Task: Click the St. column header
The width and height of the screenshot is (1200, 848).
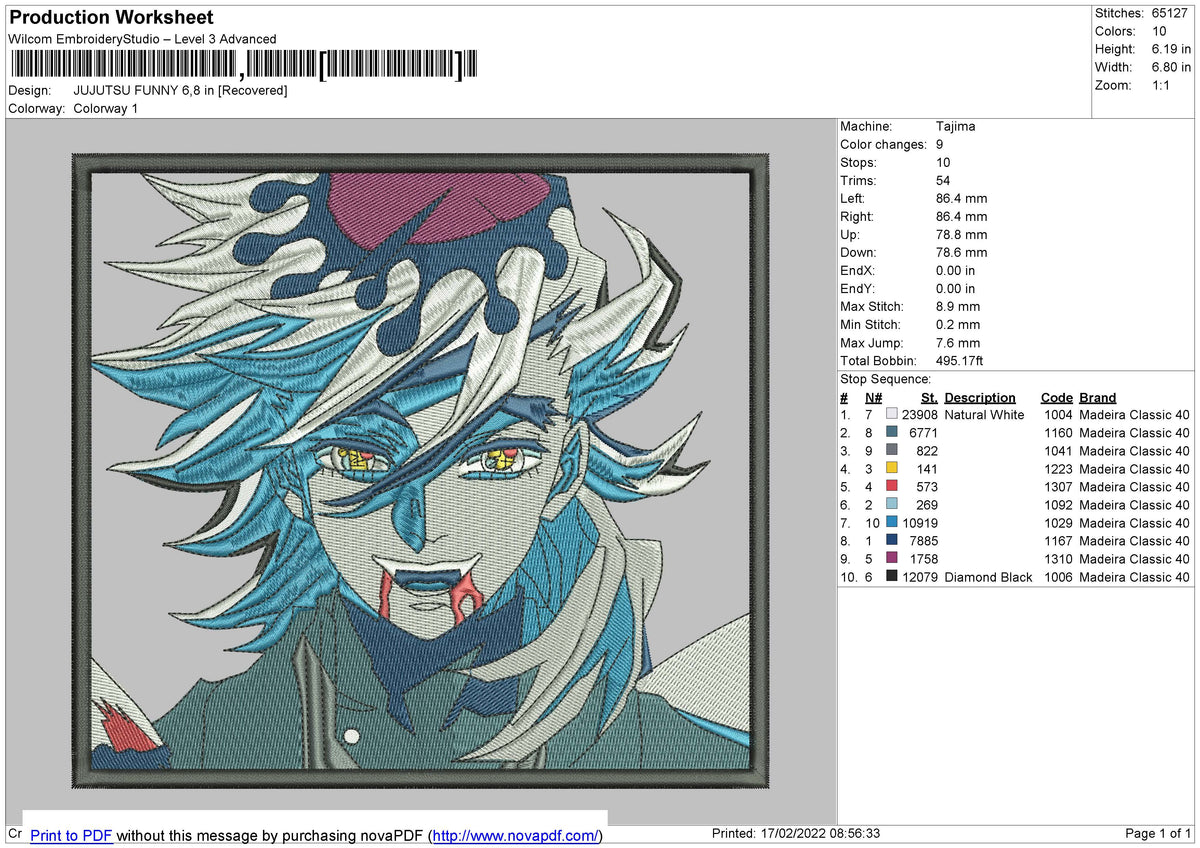Action: [x=929, y=398]
